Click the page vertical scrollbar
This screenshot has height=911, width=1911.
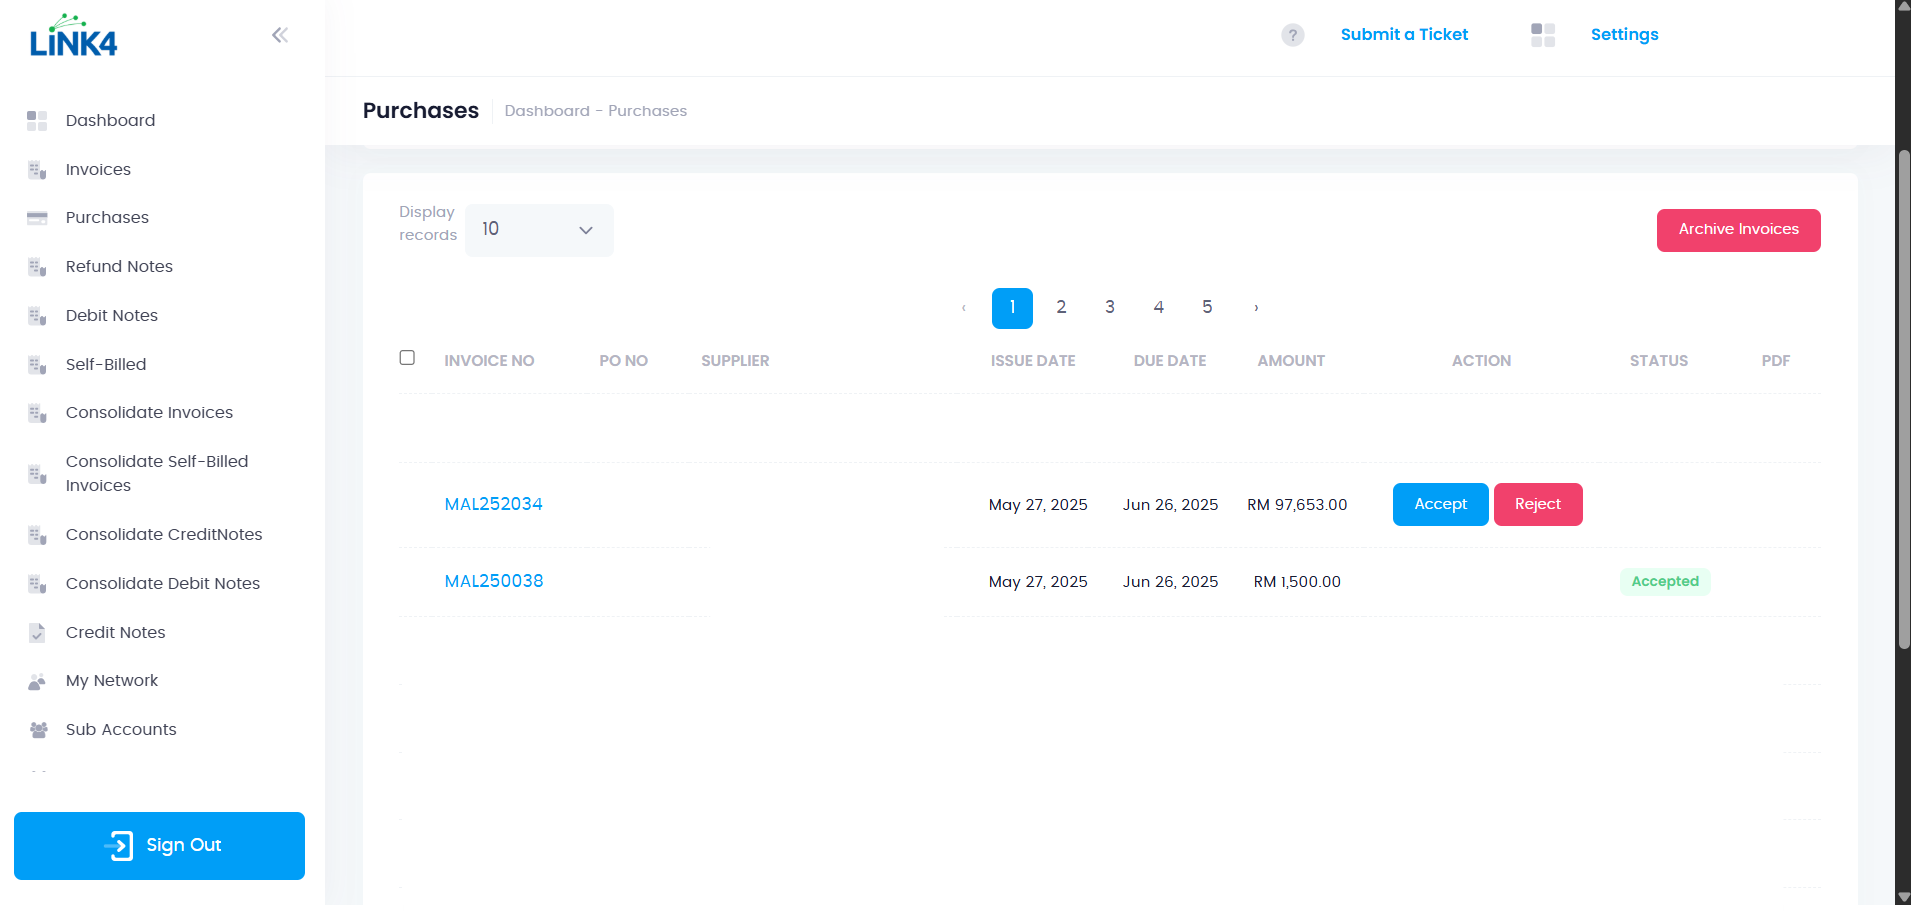1903,400
